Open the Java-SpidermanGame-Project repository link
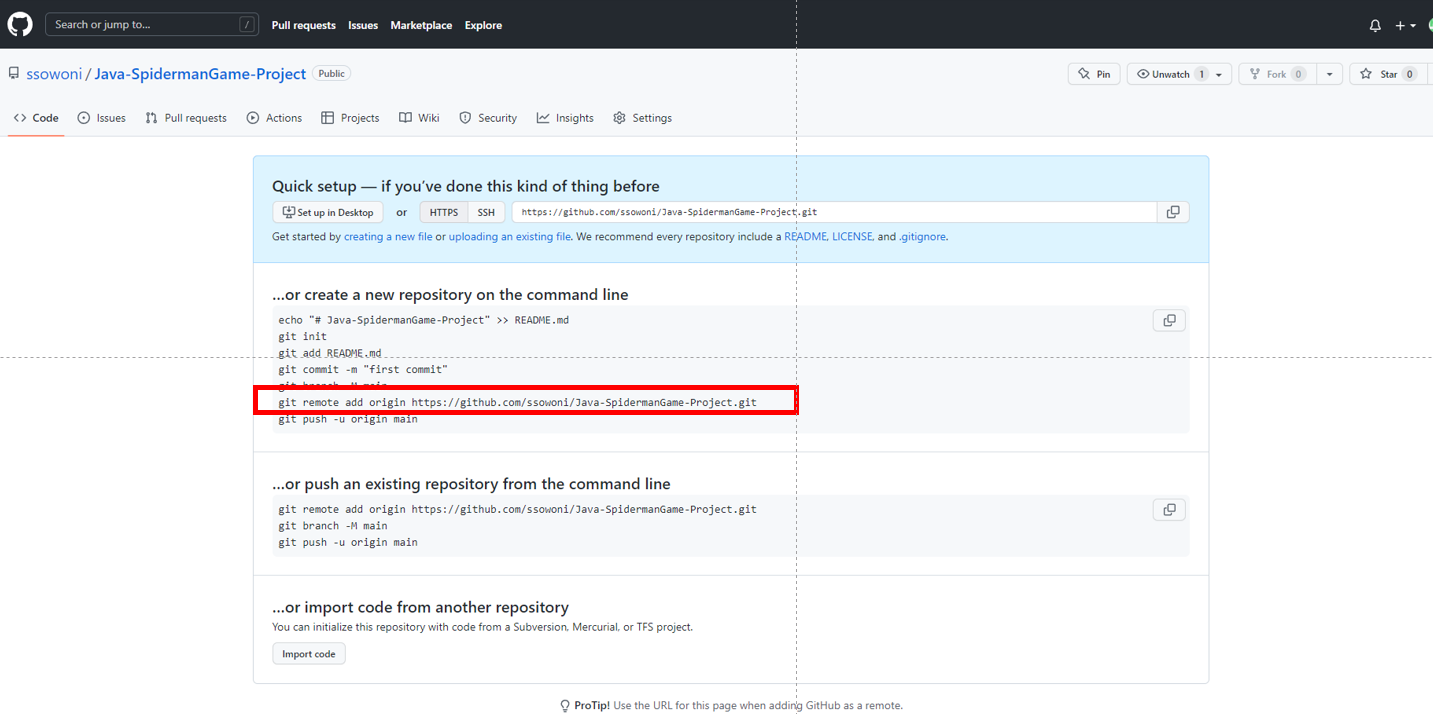This screenshot has width=1433, height=714. (x=200, y=74)
